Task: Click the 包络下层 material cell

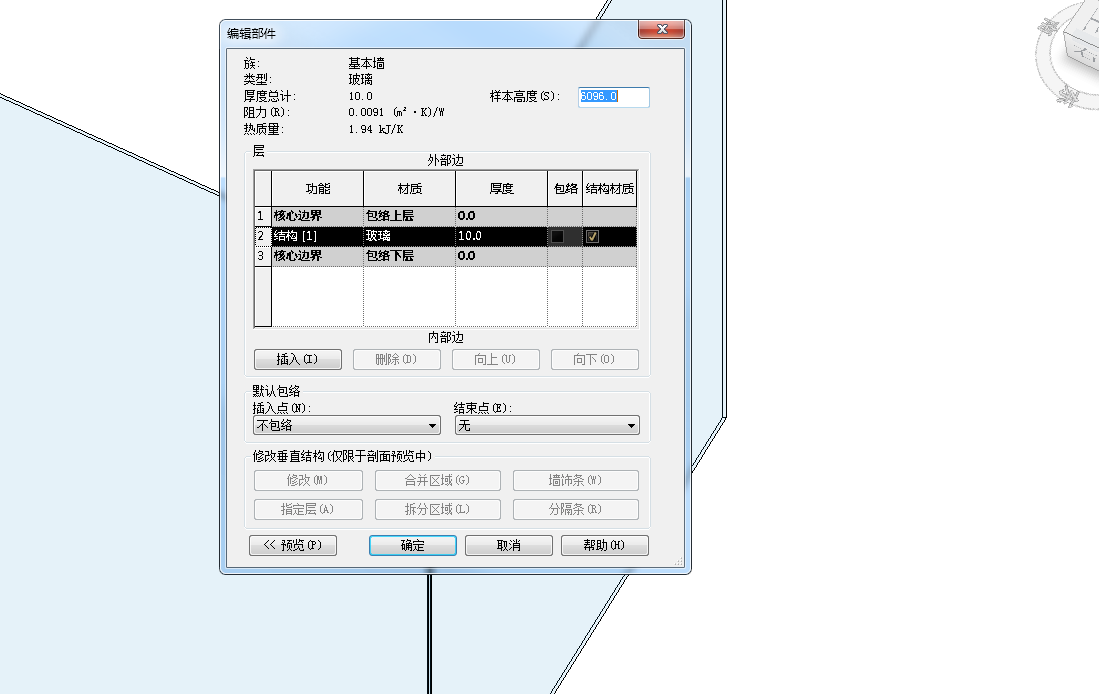Action: pyautogui.click(x=409, y=256)
